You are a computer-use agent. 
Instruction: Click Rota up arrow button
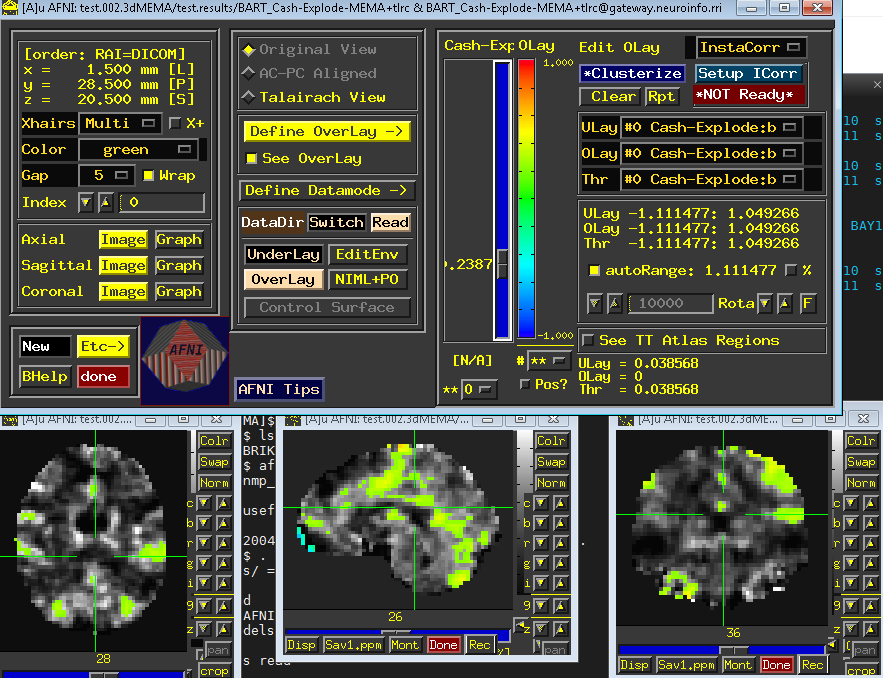click(784, 304)
